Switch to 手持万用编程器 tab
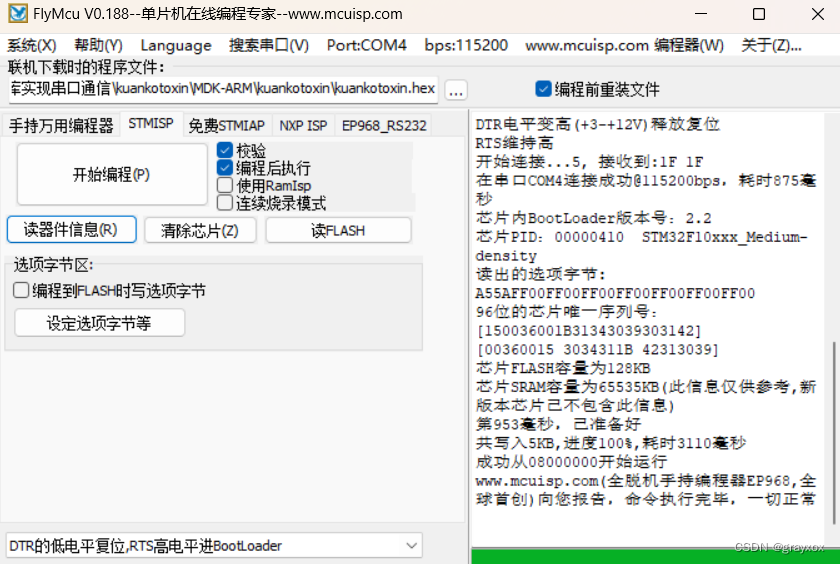840x564 pixels. coord(61,125)
